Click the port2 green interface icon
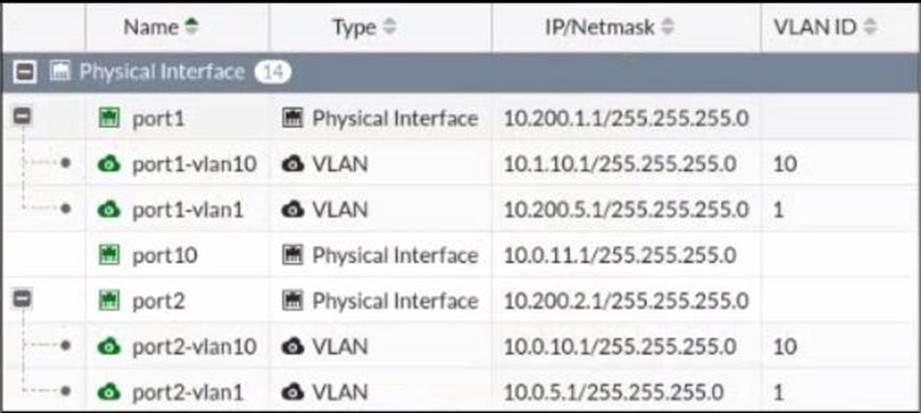This screenshot has height=413, width=921. pos(109,301)
